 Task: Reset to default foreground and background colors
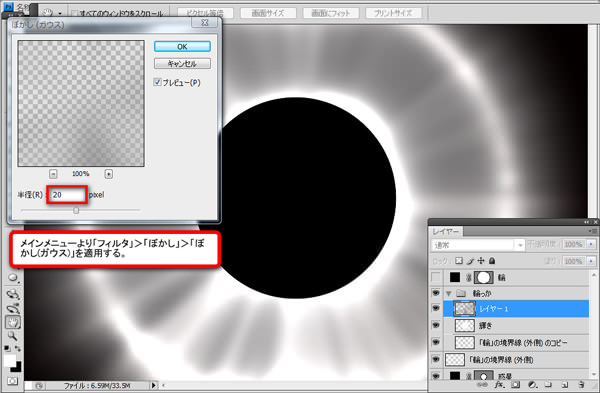click(7, 348)
